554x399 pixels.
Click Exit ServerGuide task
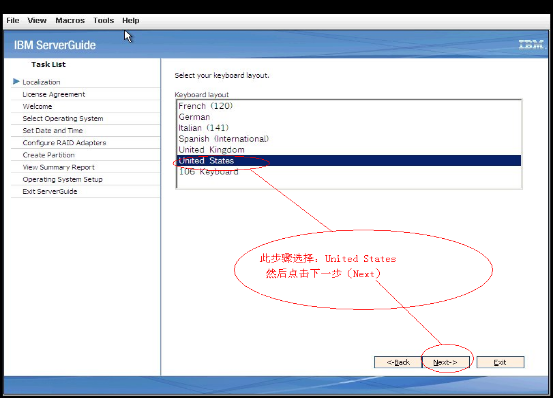[50, 192]
